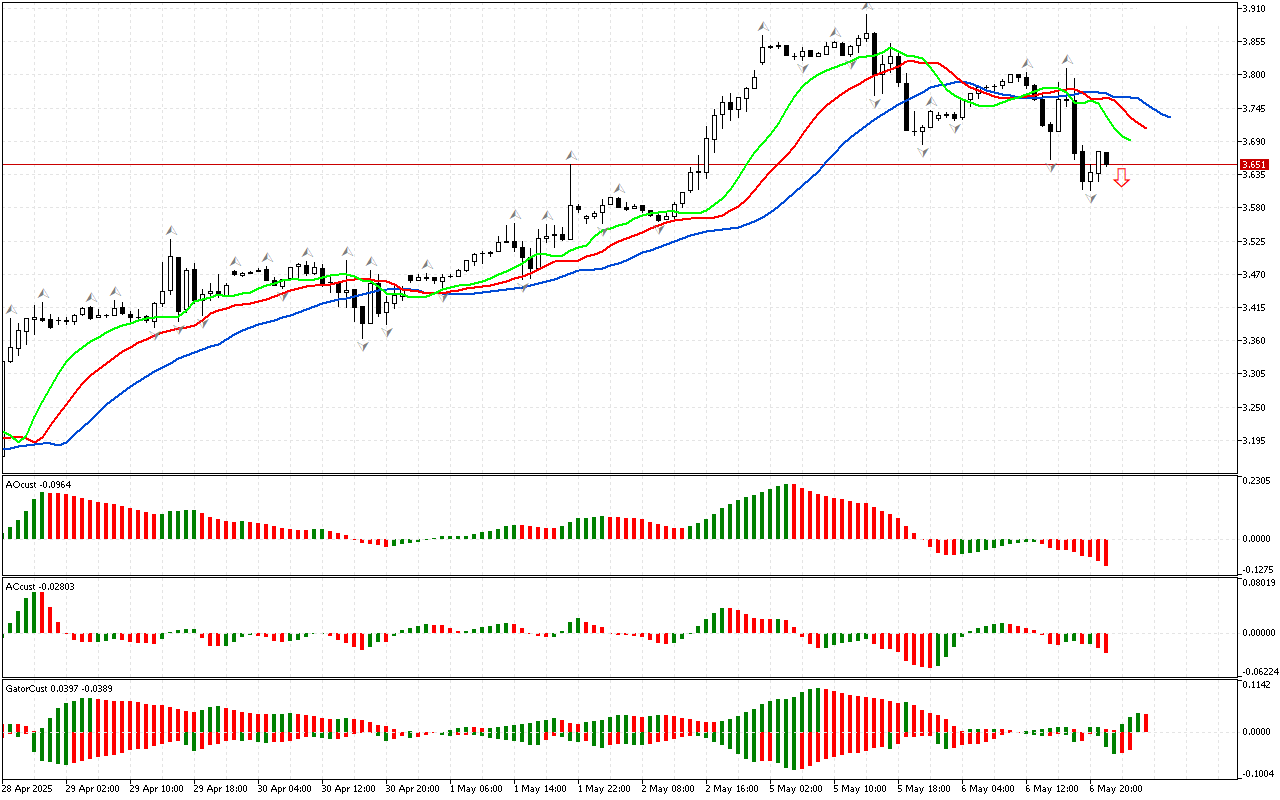This screenshot has width=1280, height=800.
Task: Select the green Alligator line's right end
Action: tap(1129, 140)
